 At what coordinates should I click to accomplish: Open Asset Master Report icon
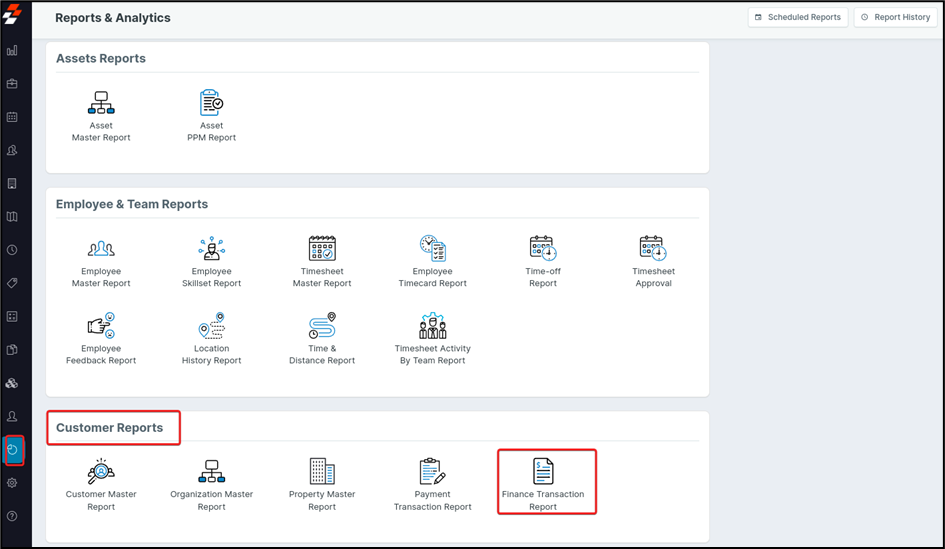101,103
